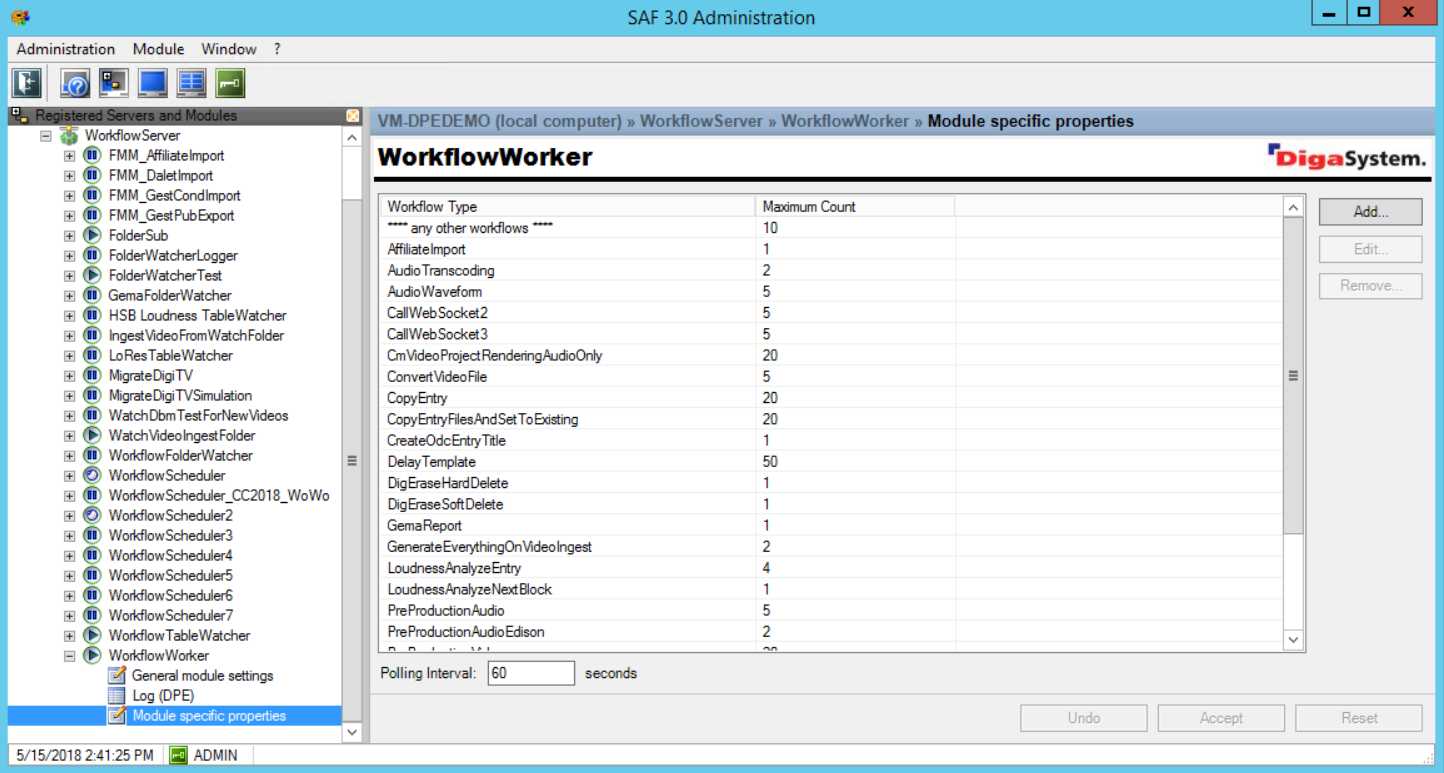Open the Administration menu
The width and height of the screenshot is (1444, 773).
tap(66, 49)
